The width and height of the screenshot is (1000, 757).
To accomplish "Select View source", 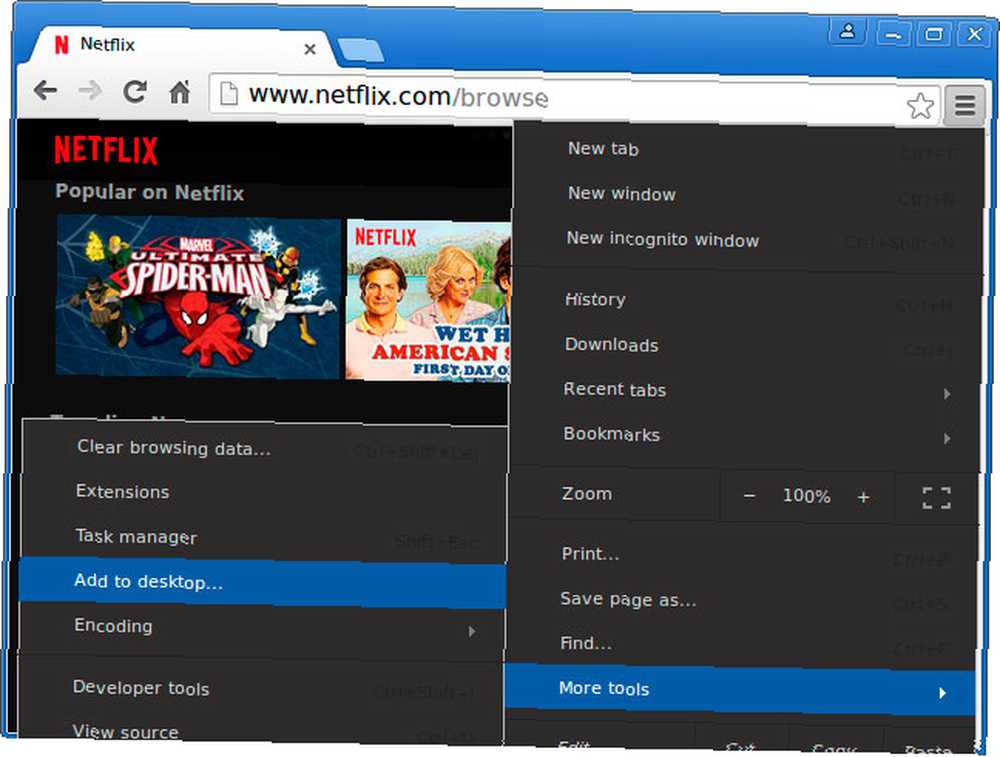I will pyautogui.click(x=260, y=730).
